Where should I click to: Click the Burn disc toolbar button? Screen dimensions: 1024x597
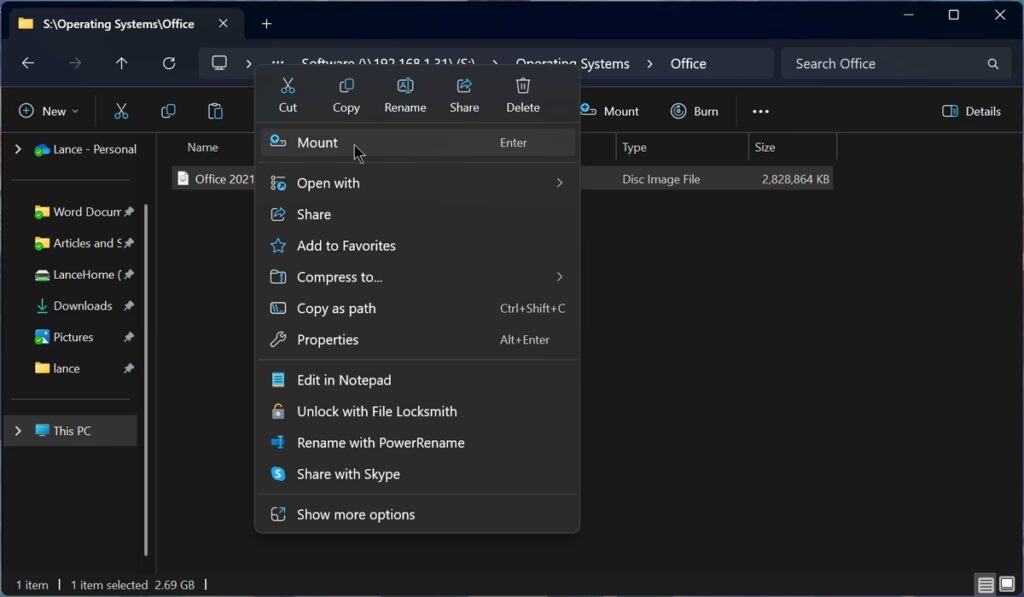click(x=695, y=111)
